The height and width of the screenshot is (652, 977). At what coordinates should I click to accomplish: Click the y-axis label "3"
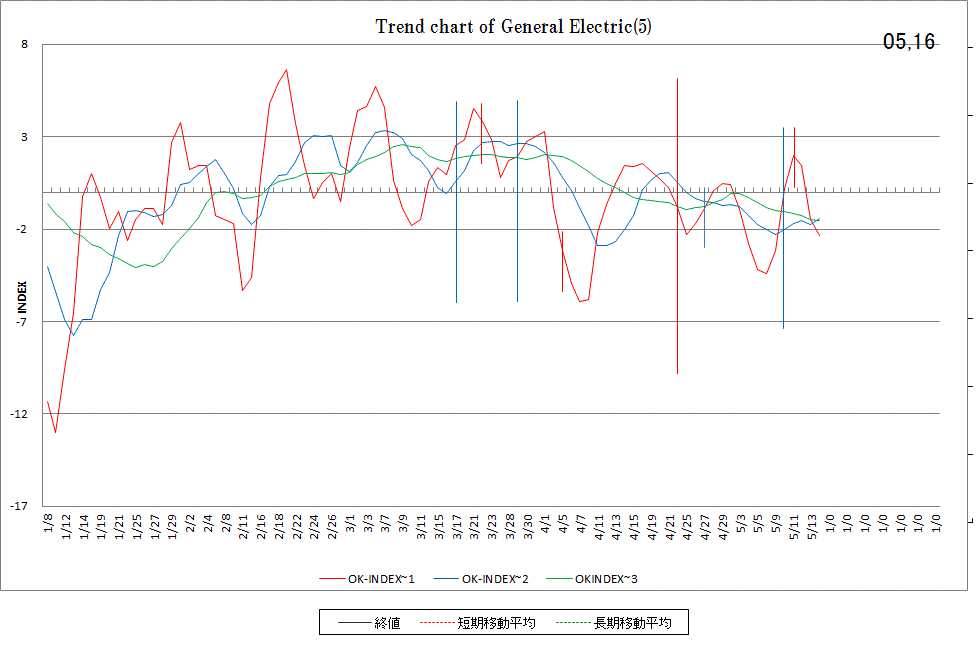(24, 137)
